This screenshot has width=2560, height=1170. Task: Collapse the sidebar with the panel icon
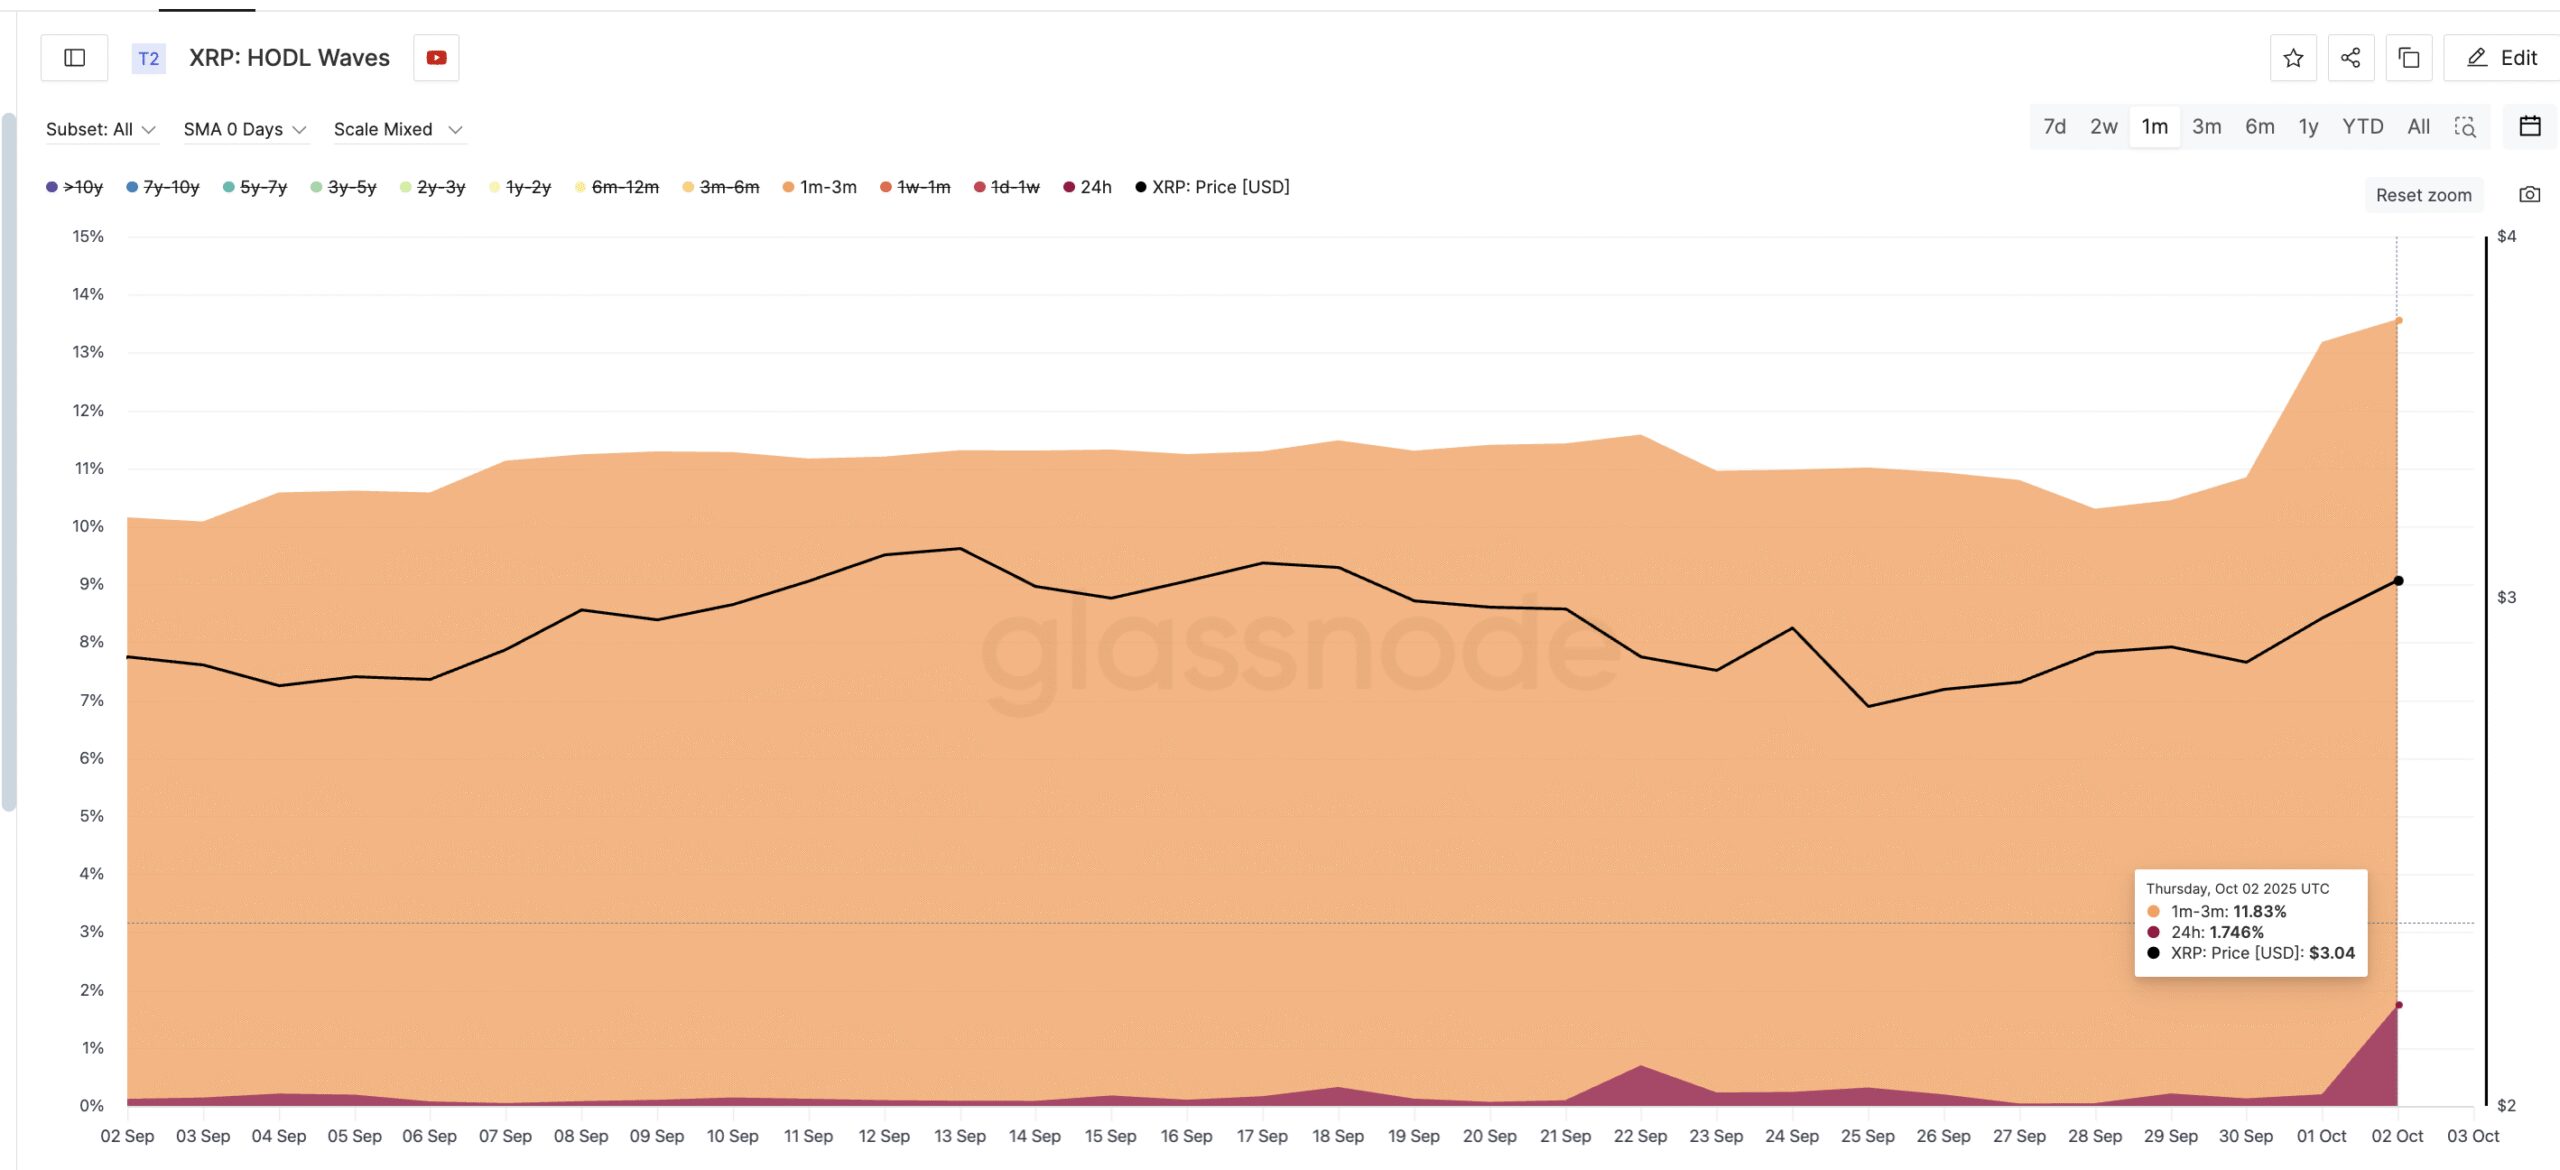coord(73,57)
